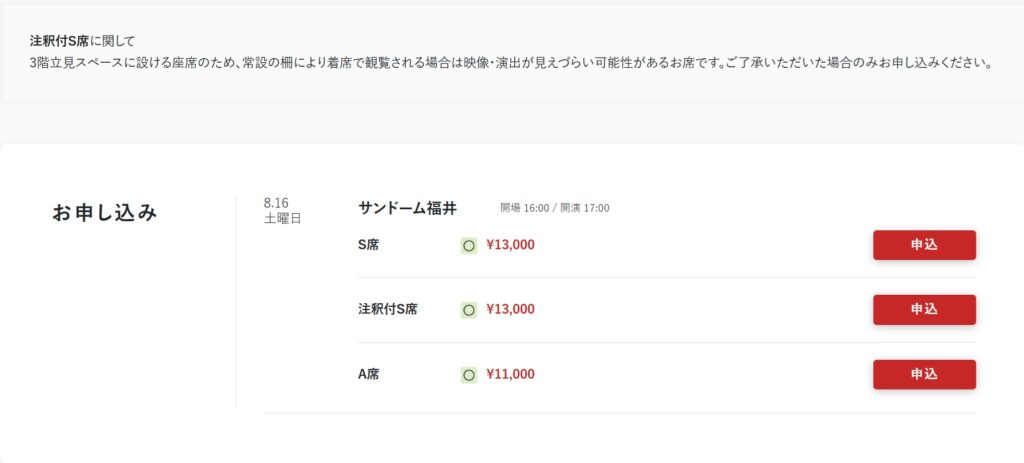Screen dimensions: 1024x463
Task: Click the 3階立見スペース notice paragraph
Action: tap(512, 65)
